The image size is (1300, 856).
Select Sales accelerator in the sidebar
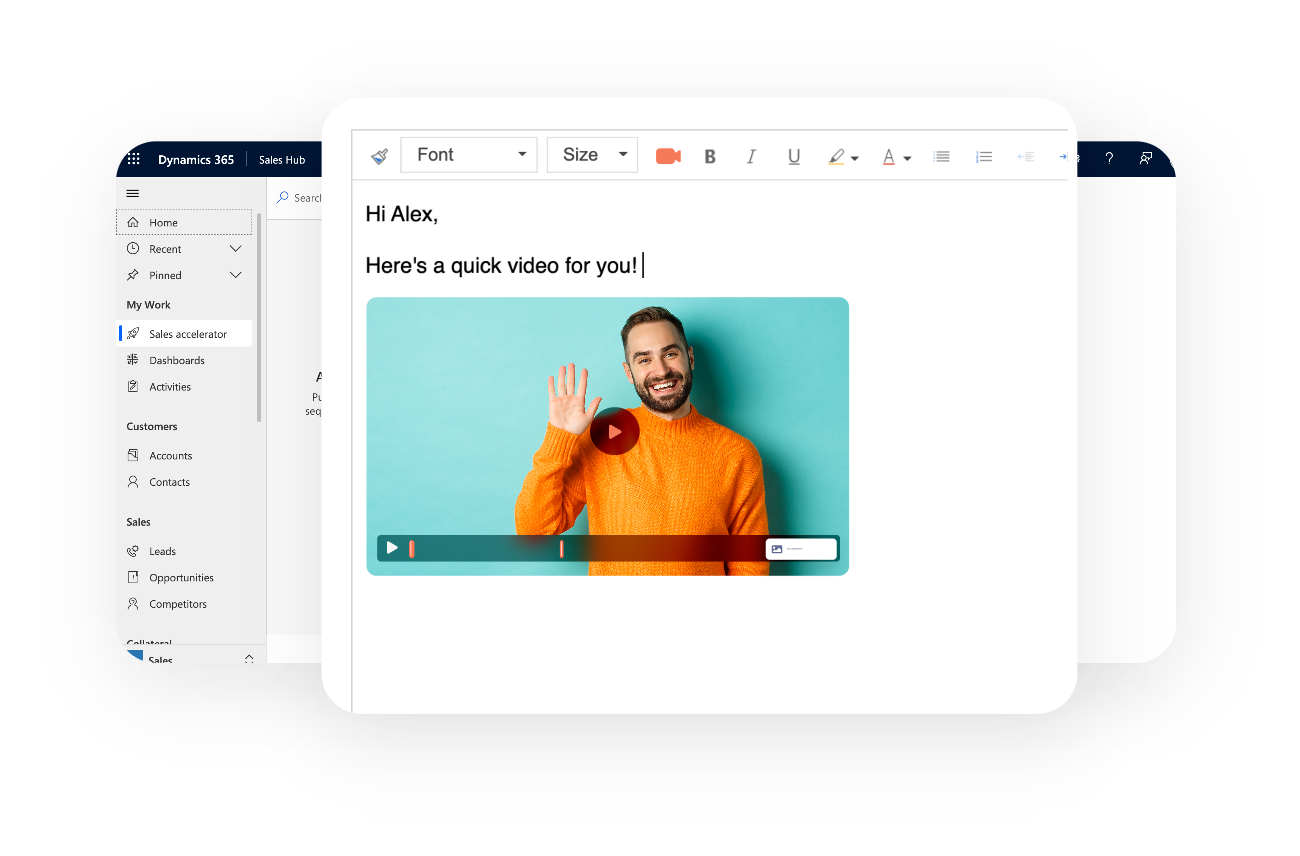click(190, 333)
